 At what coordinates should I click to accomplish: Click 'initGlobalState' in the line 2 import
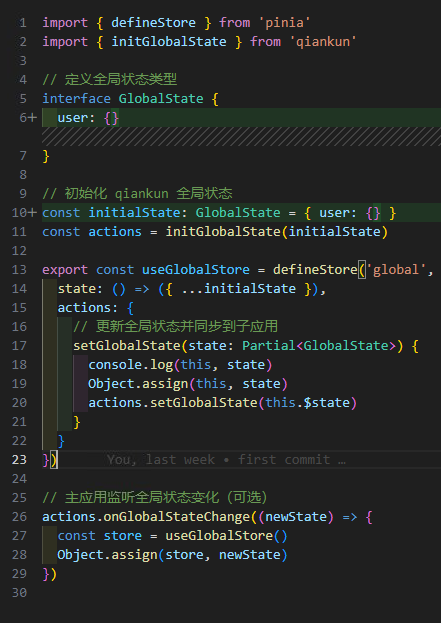(x=168, y=42)
